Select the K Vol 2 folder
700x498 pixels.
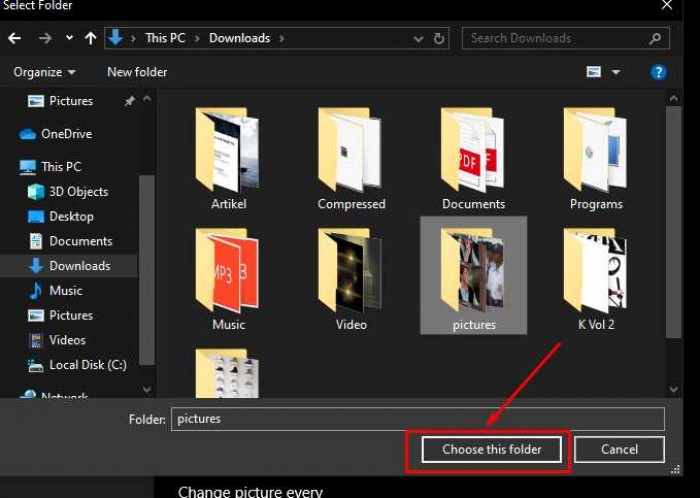[x=596, y=279]
